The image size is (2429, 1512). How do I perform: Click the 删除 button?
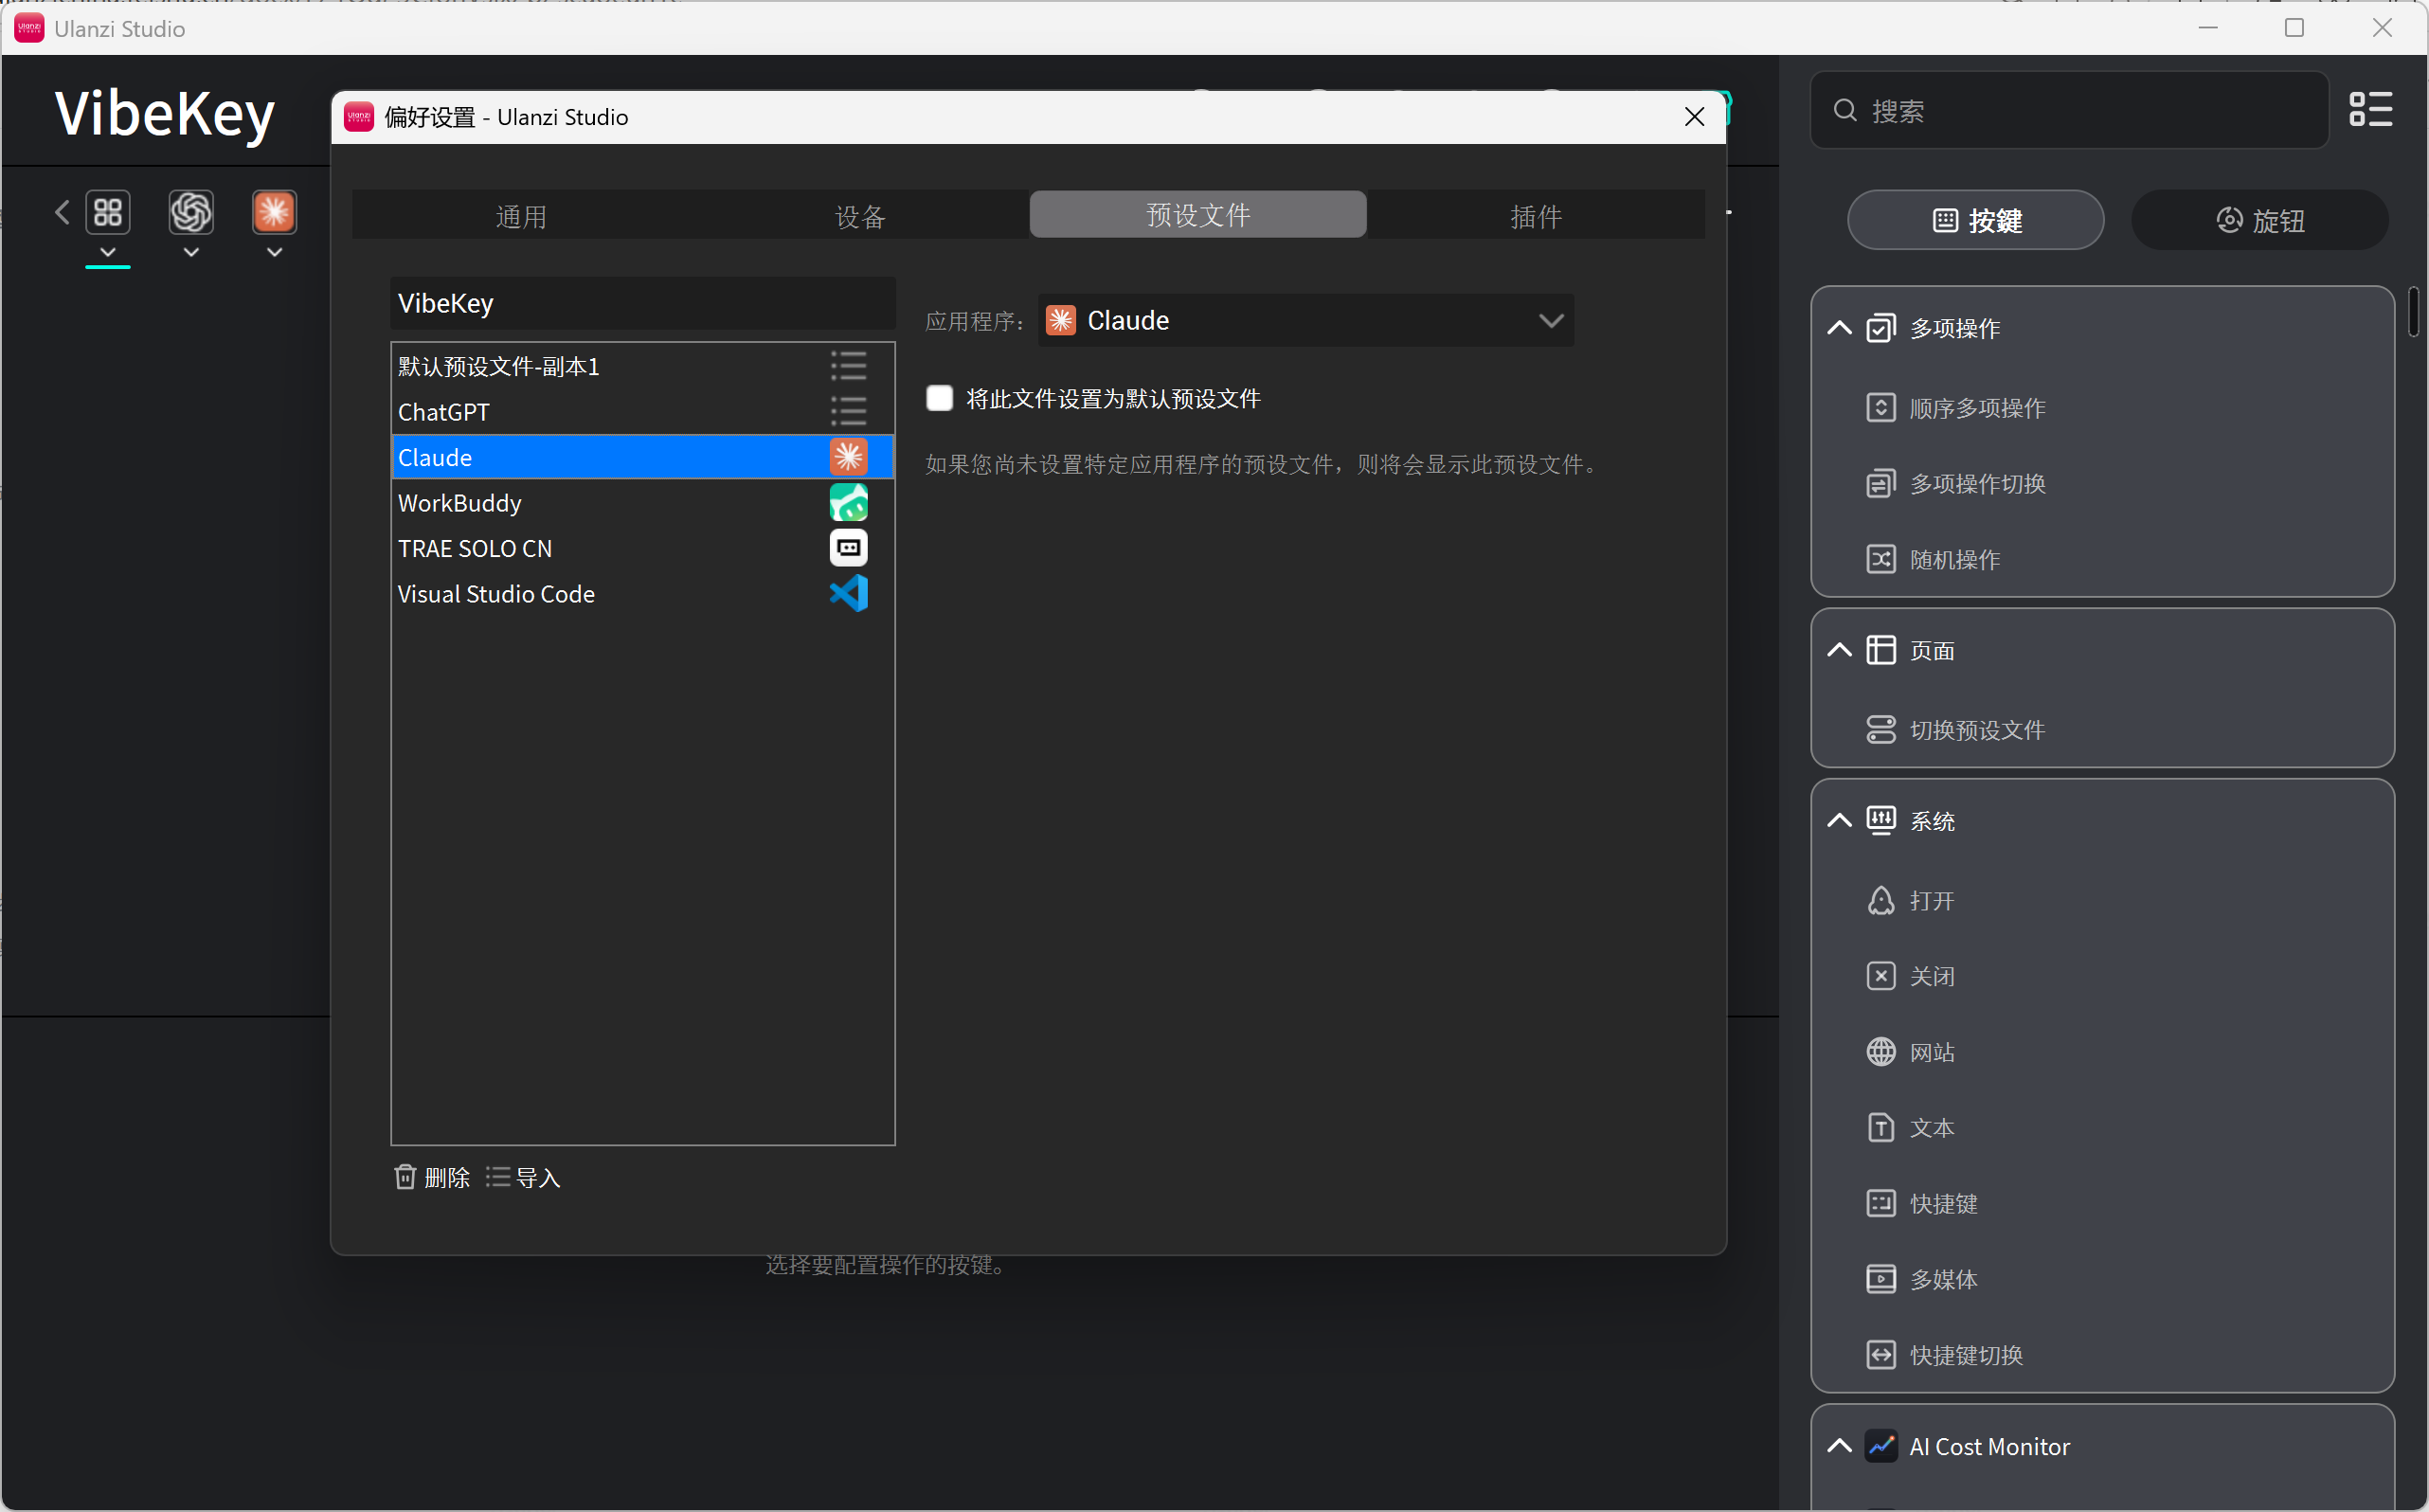tap(432, 1178)
